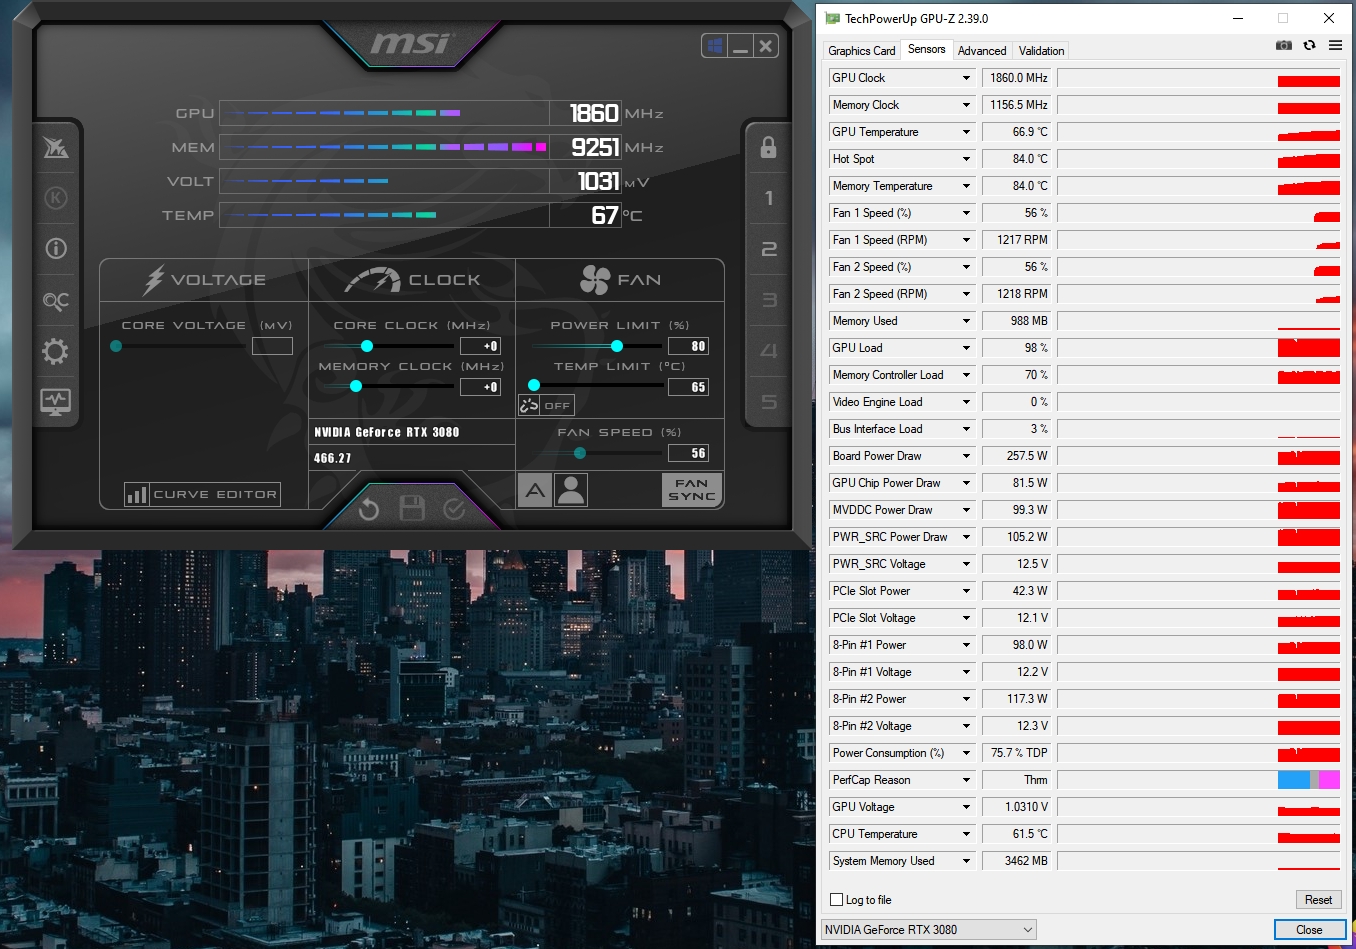Apply Afterburner settings with checkmark
This screenshot has height=949, width=1356.
[454, 509]
